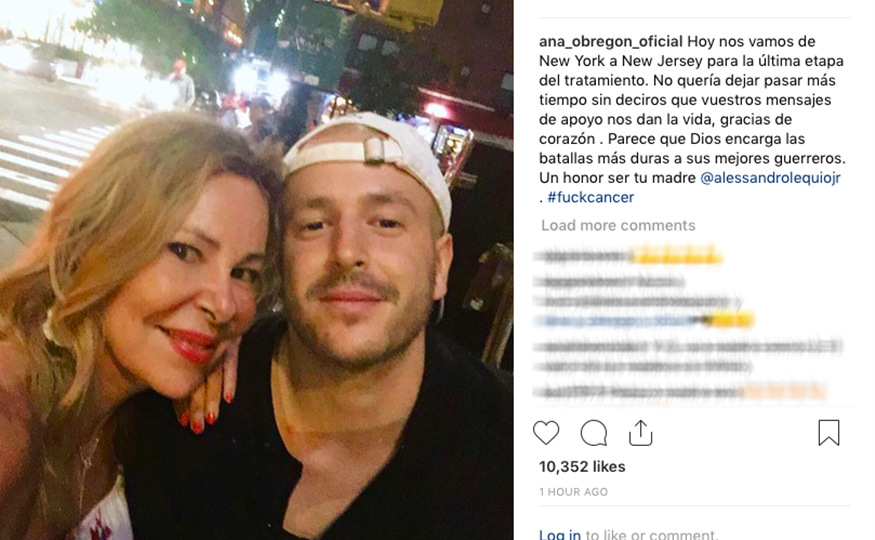Save the post with the bookmark icon
Viewport: 875px width, 540px height.
click(x=829, y=433)
